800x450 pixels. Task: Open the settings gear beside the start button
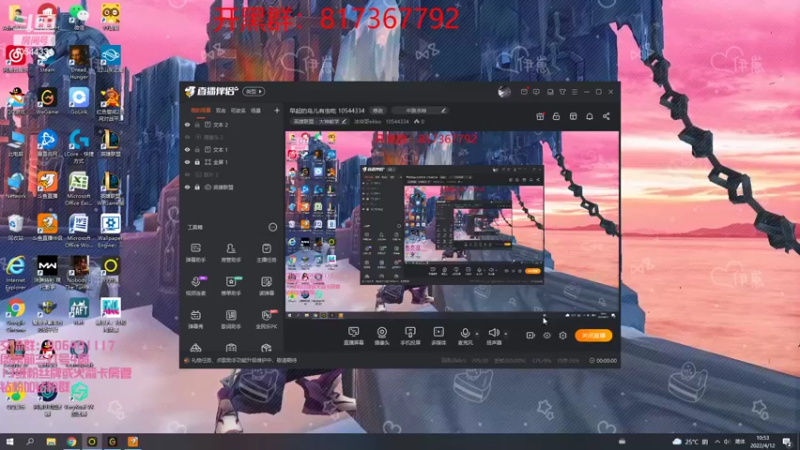click(563, 335)
